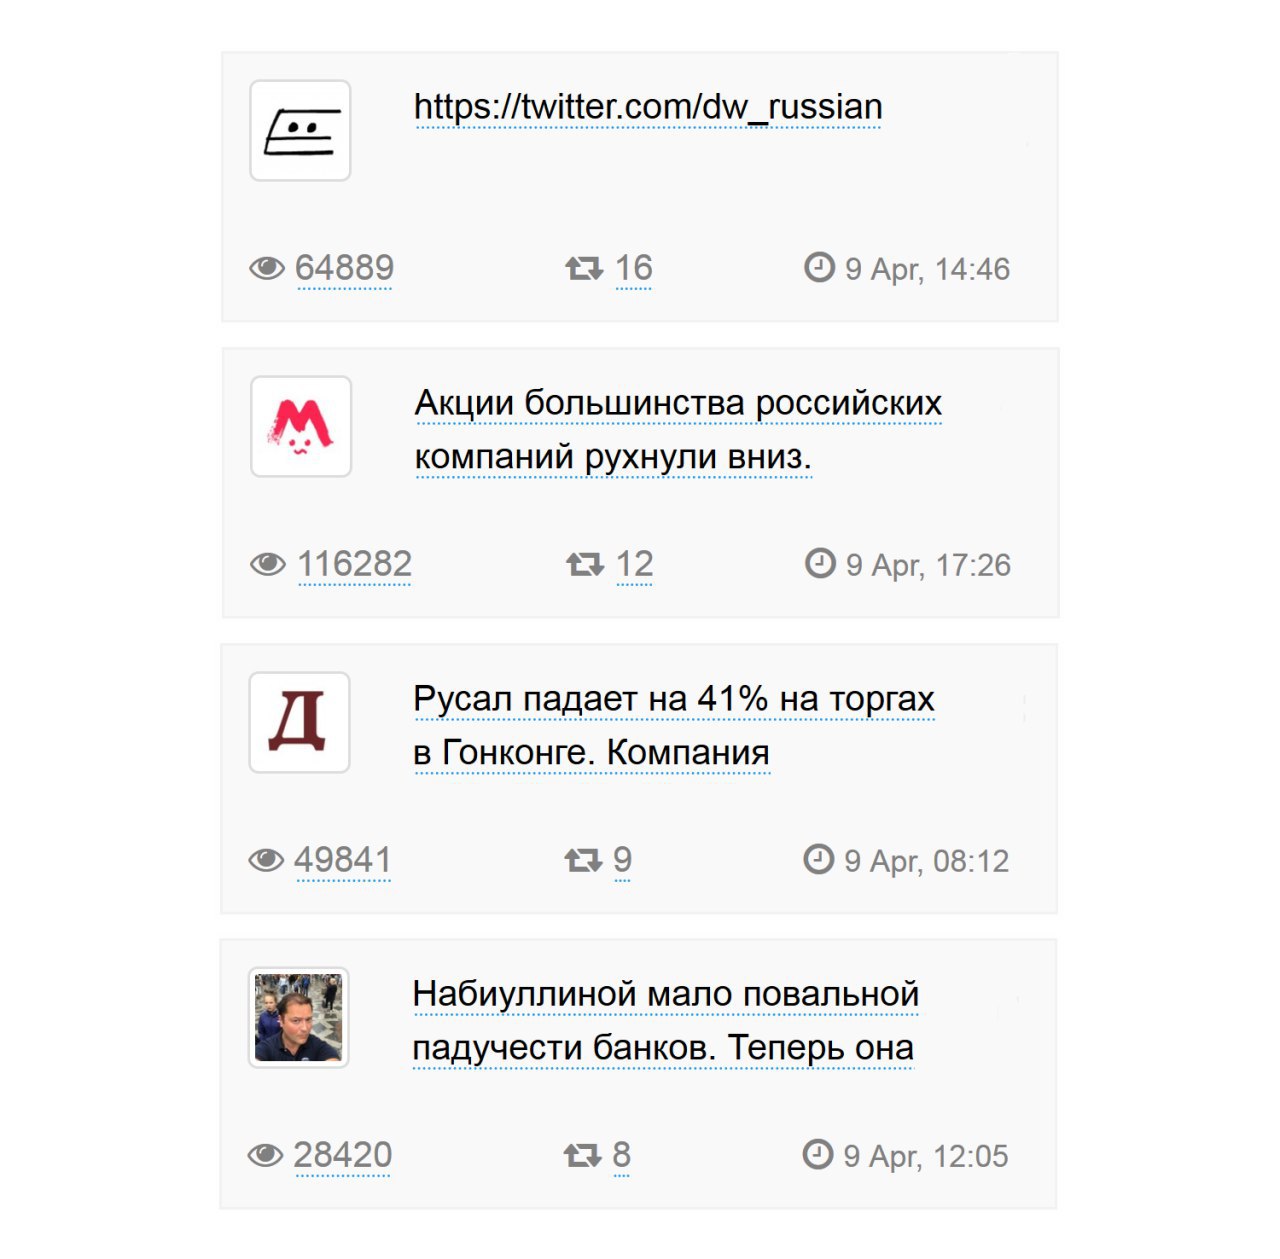This screenshot has width=1280, height=1259.
Task: Click the eye icon beside 64889 views
Action: pyautogui.click(x=267, y=268)
